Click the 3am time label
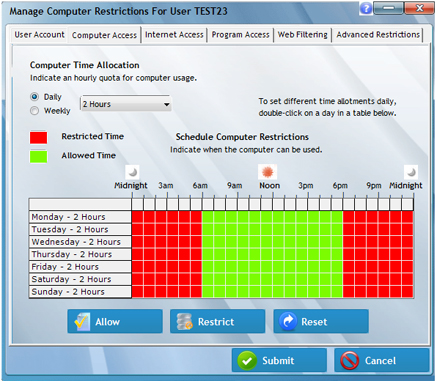 (x=166, y=186)
